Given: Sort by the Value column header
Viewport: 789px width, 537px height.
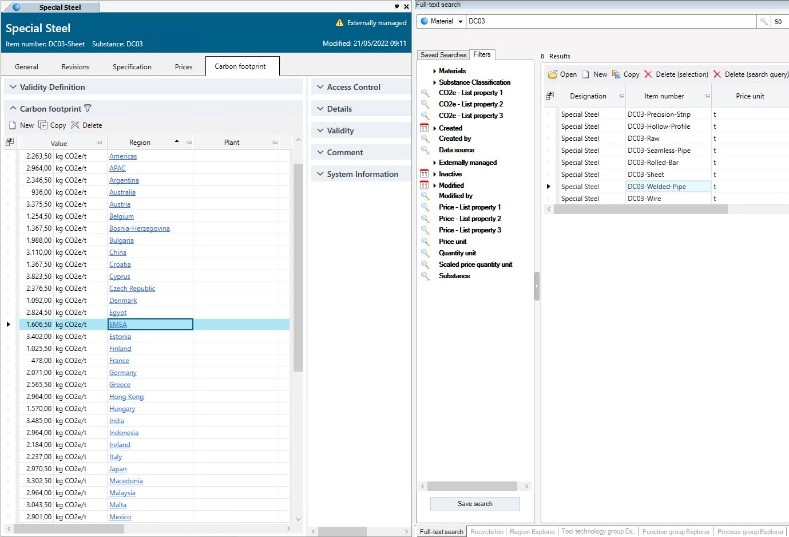Looking at the screenshot, I should [x=59, y=142].
